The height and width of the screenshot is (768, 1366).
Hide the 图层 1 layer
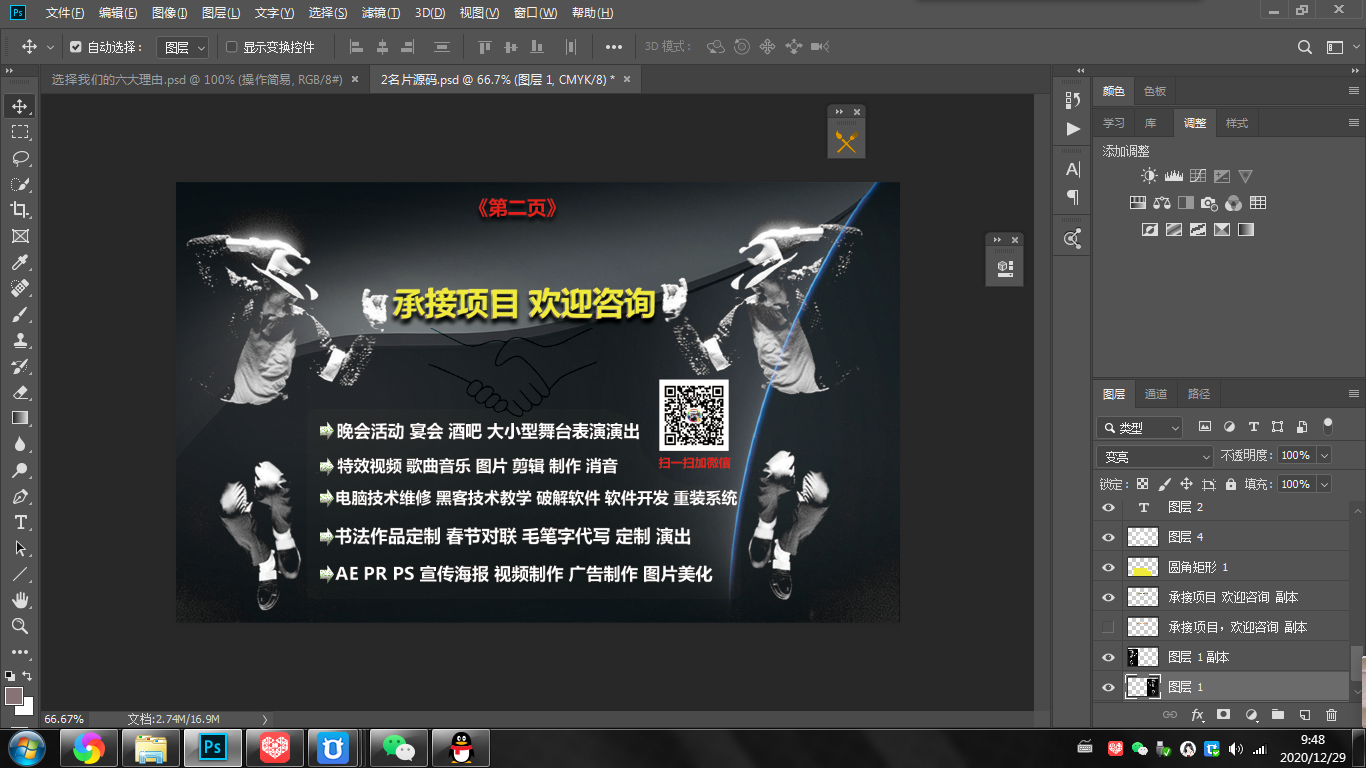coord(1108,687)
